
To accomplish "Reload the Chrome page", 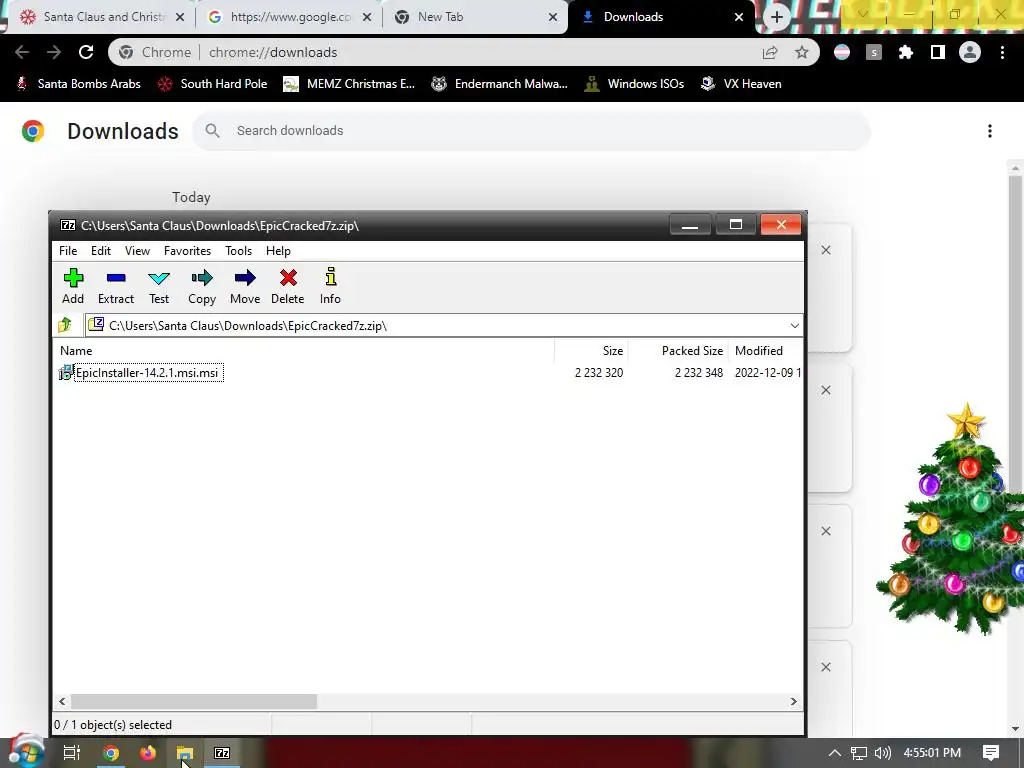I will pos(86,52).
